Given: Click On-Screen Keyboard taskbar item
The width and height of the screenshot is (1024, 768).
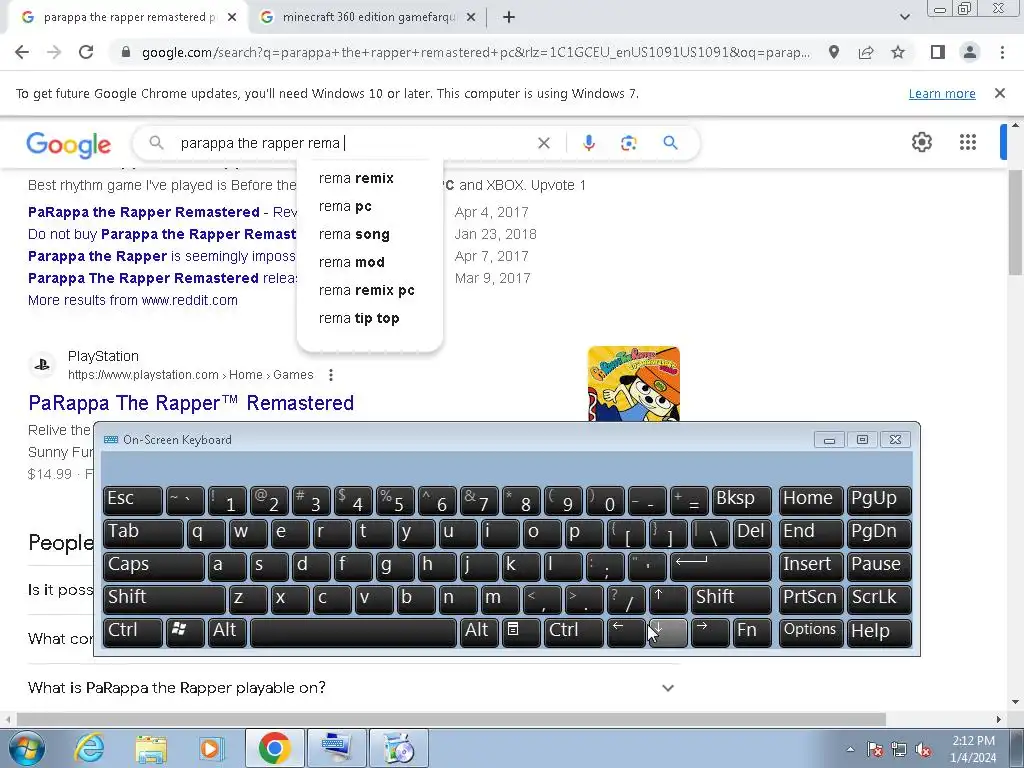Looking at the screenshot, I should pos(336,748).
